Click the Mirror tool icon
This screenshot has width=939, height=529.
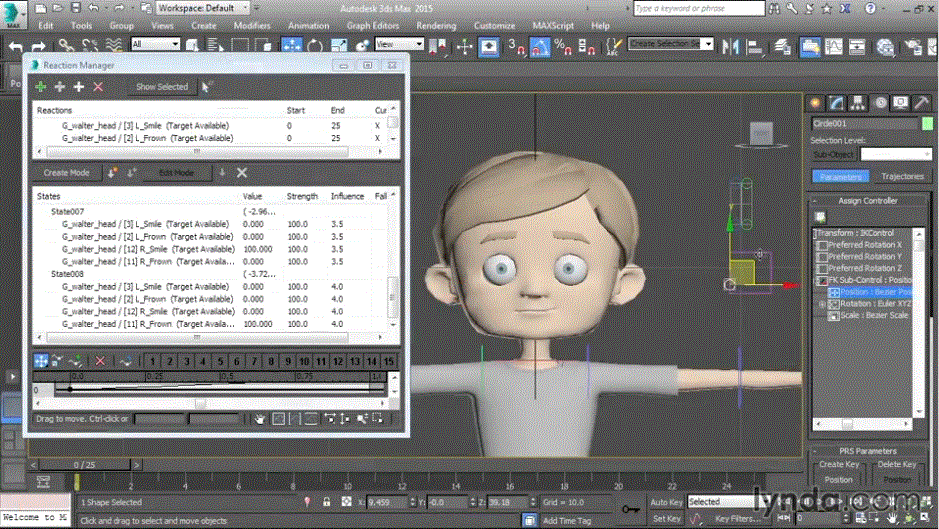731,46
